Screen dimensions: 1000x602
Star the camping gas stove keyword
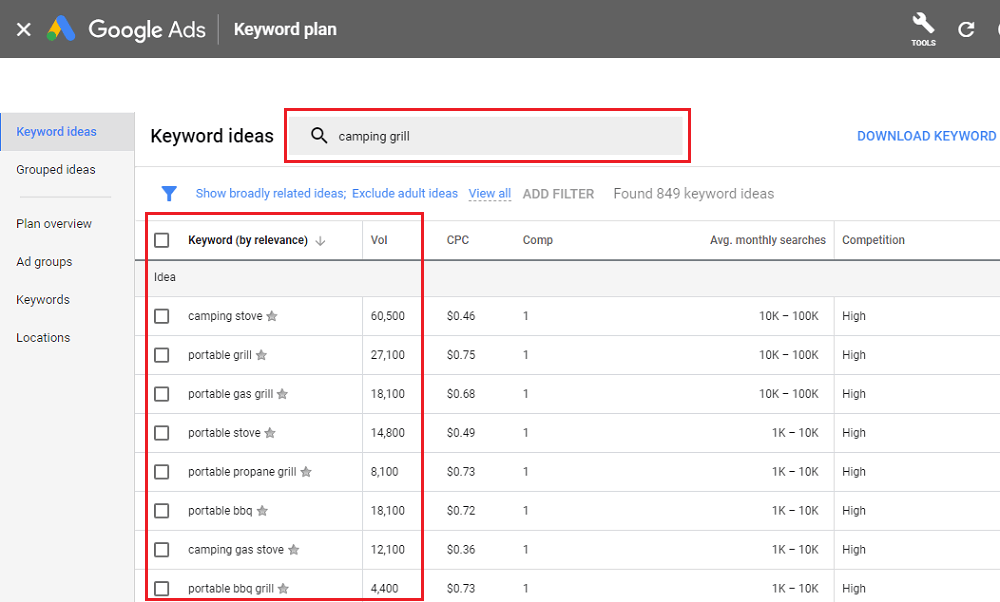click(x=293, y=549)
